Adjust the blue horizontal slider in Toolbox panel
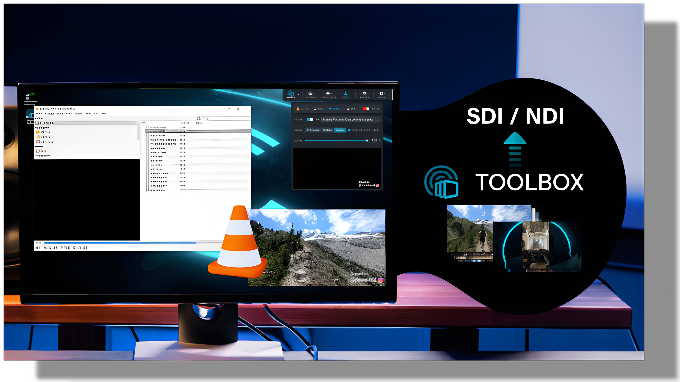Image resolution: width=680 pixels, height=382 pixels. [336, 140]
